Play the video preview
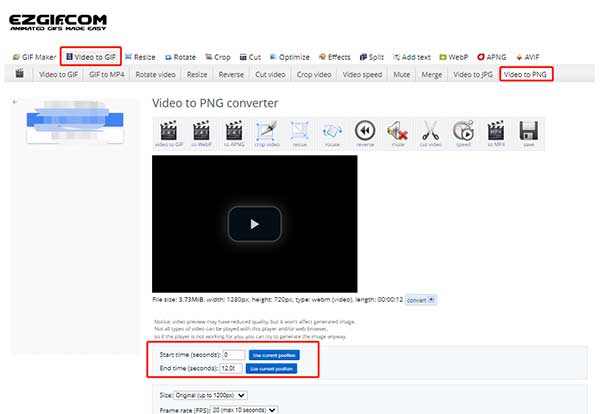This screenshot has height=414, width=600. (254, 224)
